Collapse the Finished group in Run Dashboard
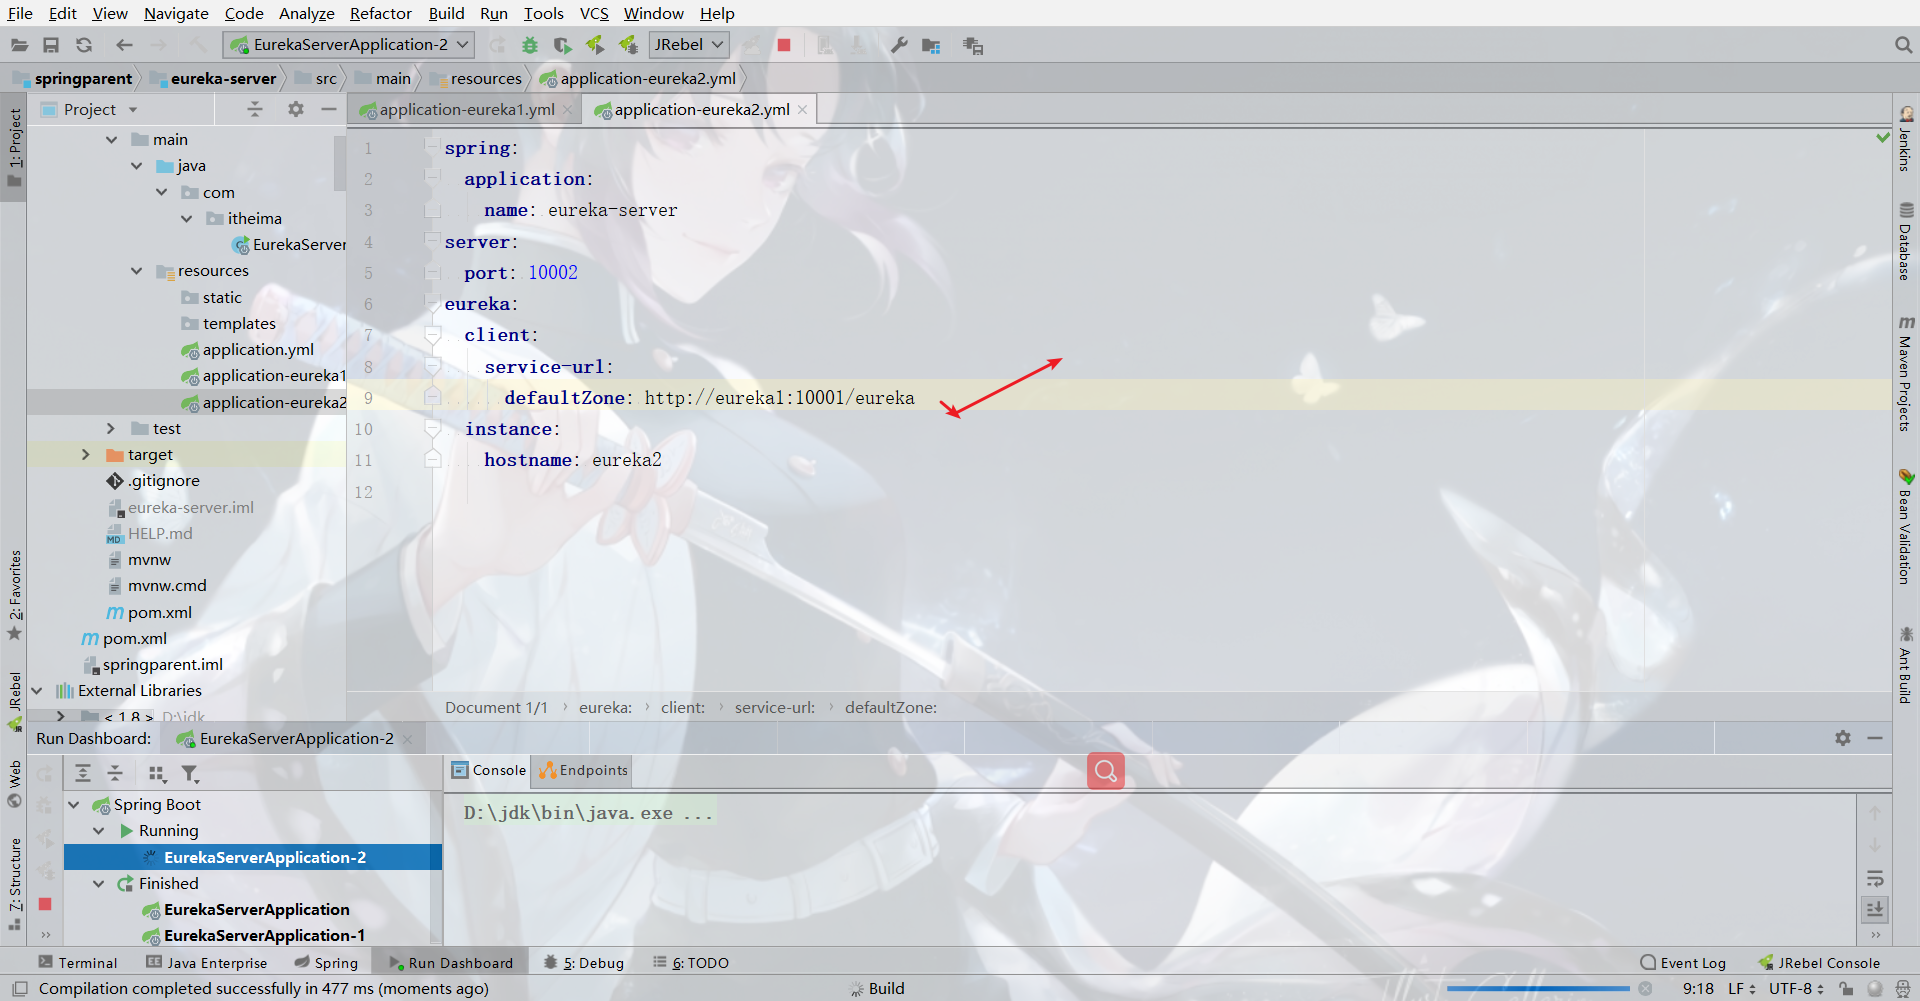Screen dimensions: 1920x1001 click(x=99, y=884)
